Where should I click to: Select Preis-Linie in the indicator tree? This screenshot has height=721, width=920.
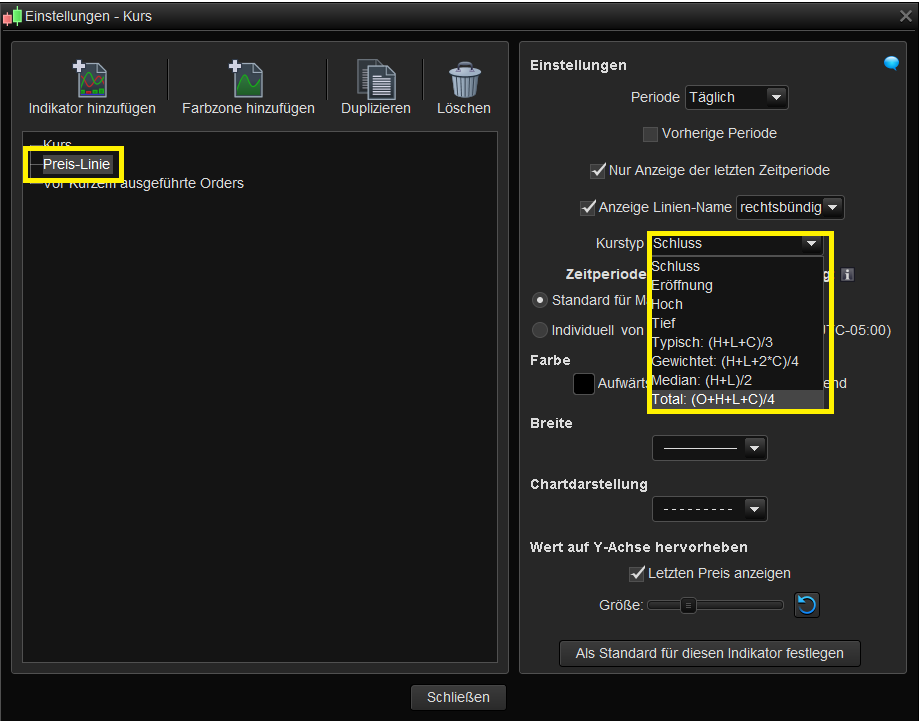click(76, 164)
